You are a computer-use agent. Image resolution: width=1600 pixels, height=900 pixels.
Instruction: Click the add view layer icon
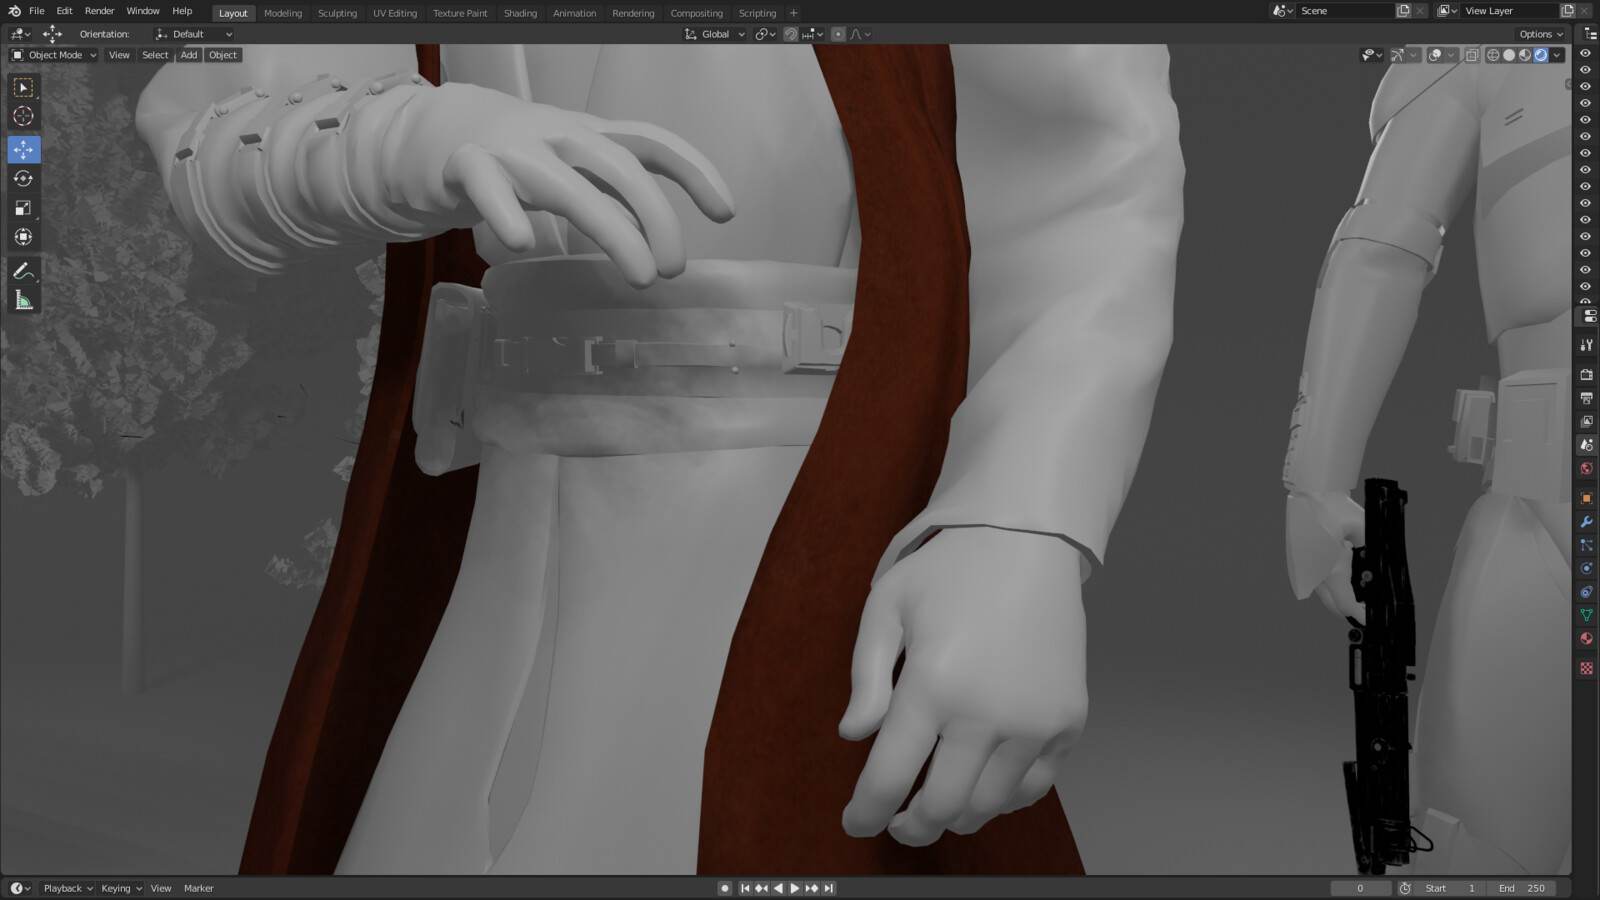(1568, 11)
